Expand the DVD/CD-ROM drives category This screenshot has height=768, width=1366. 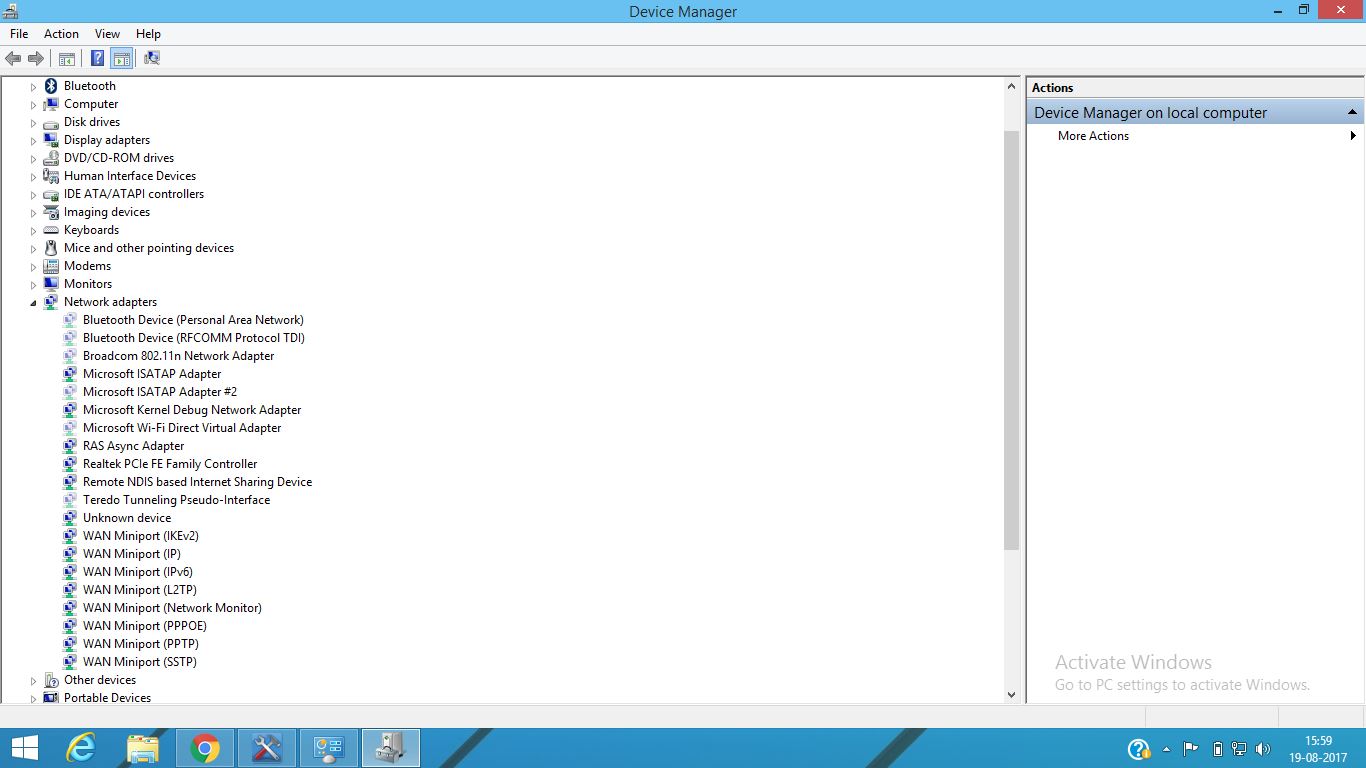click(33, 159)
